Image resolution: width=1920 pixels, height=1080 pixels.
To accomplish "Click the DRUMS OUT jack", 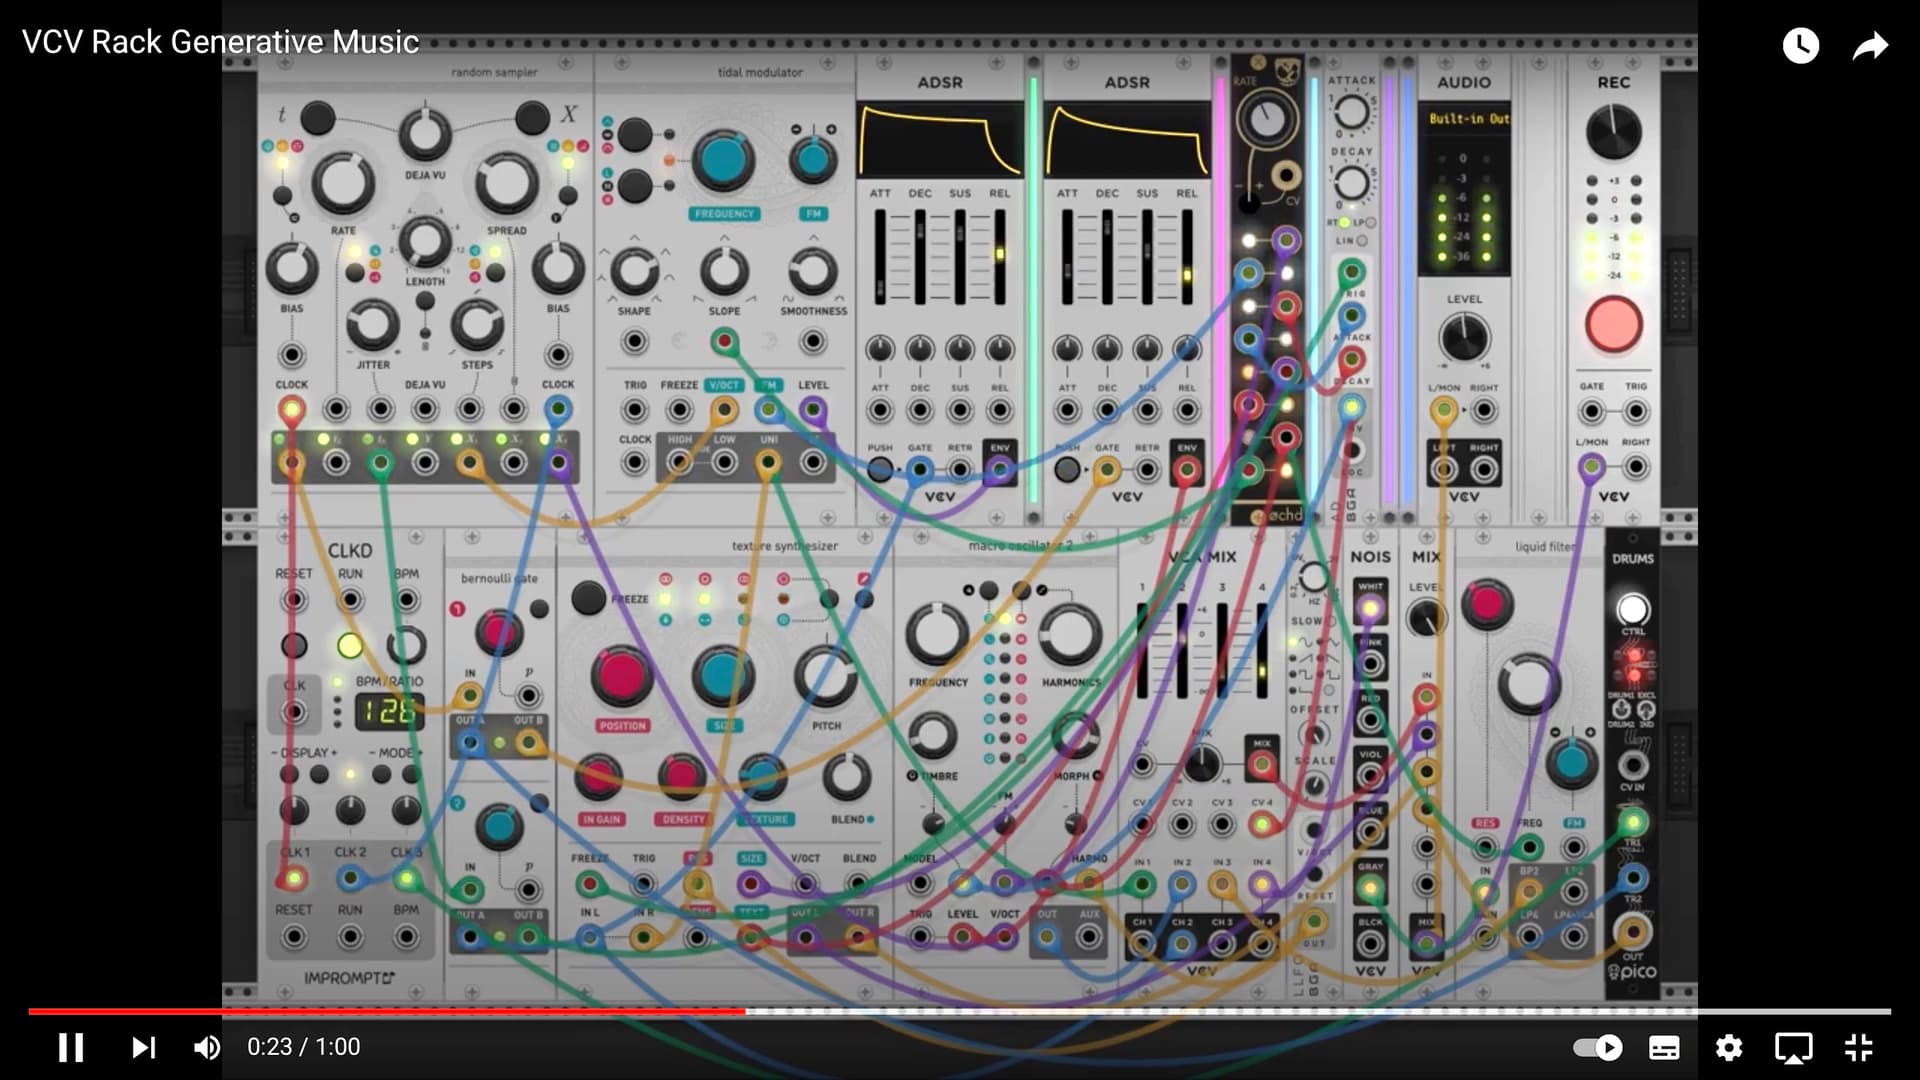I will [x=1632, y=932].
